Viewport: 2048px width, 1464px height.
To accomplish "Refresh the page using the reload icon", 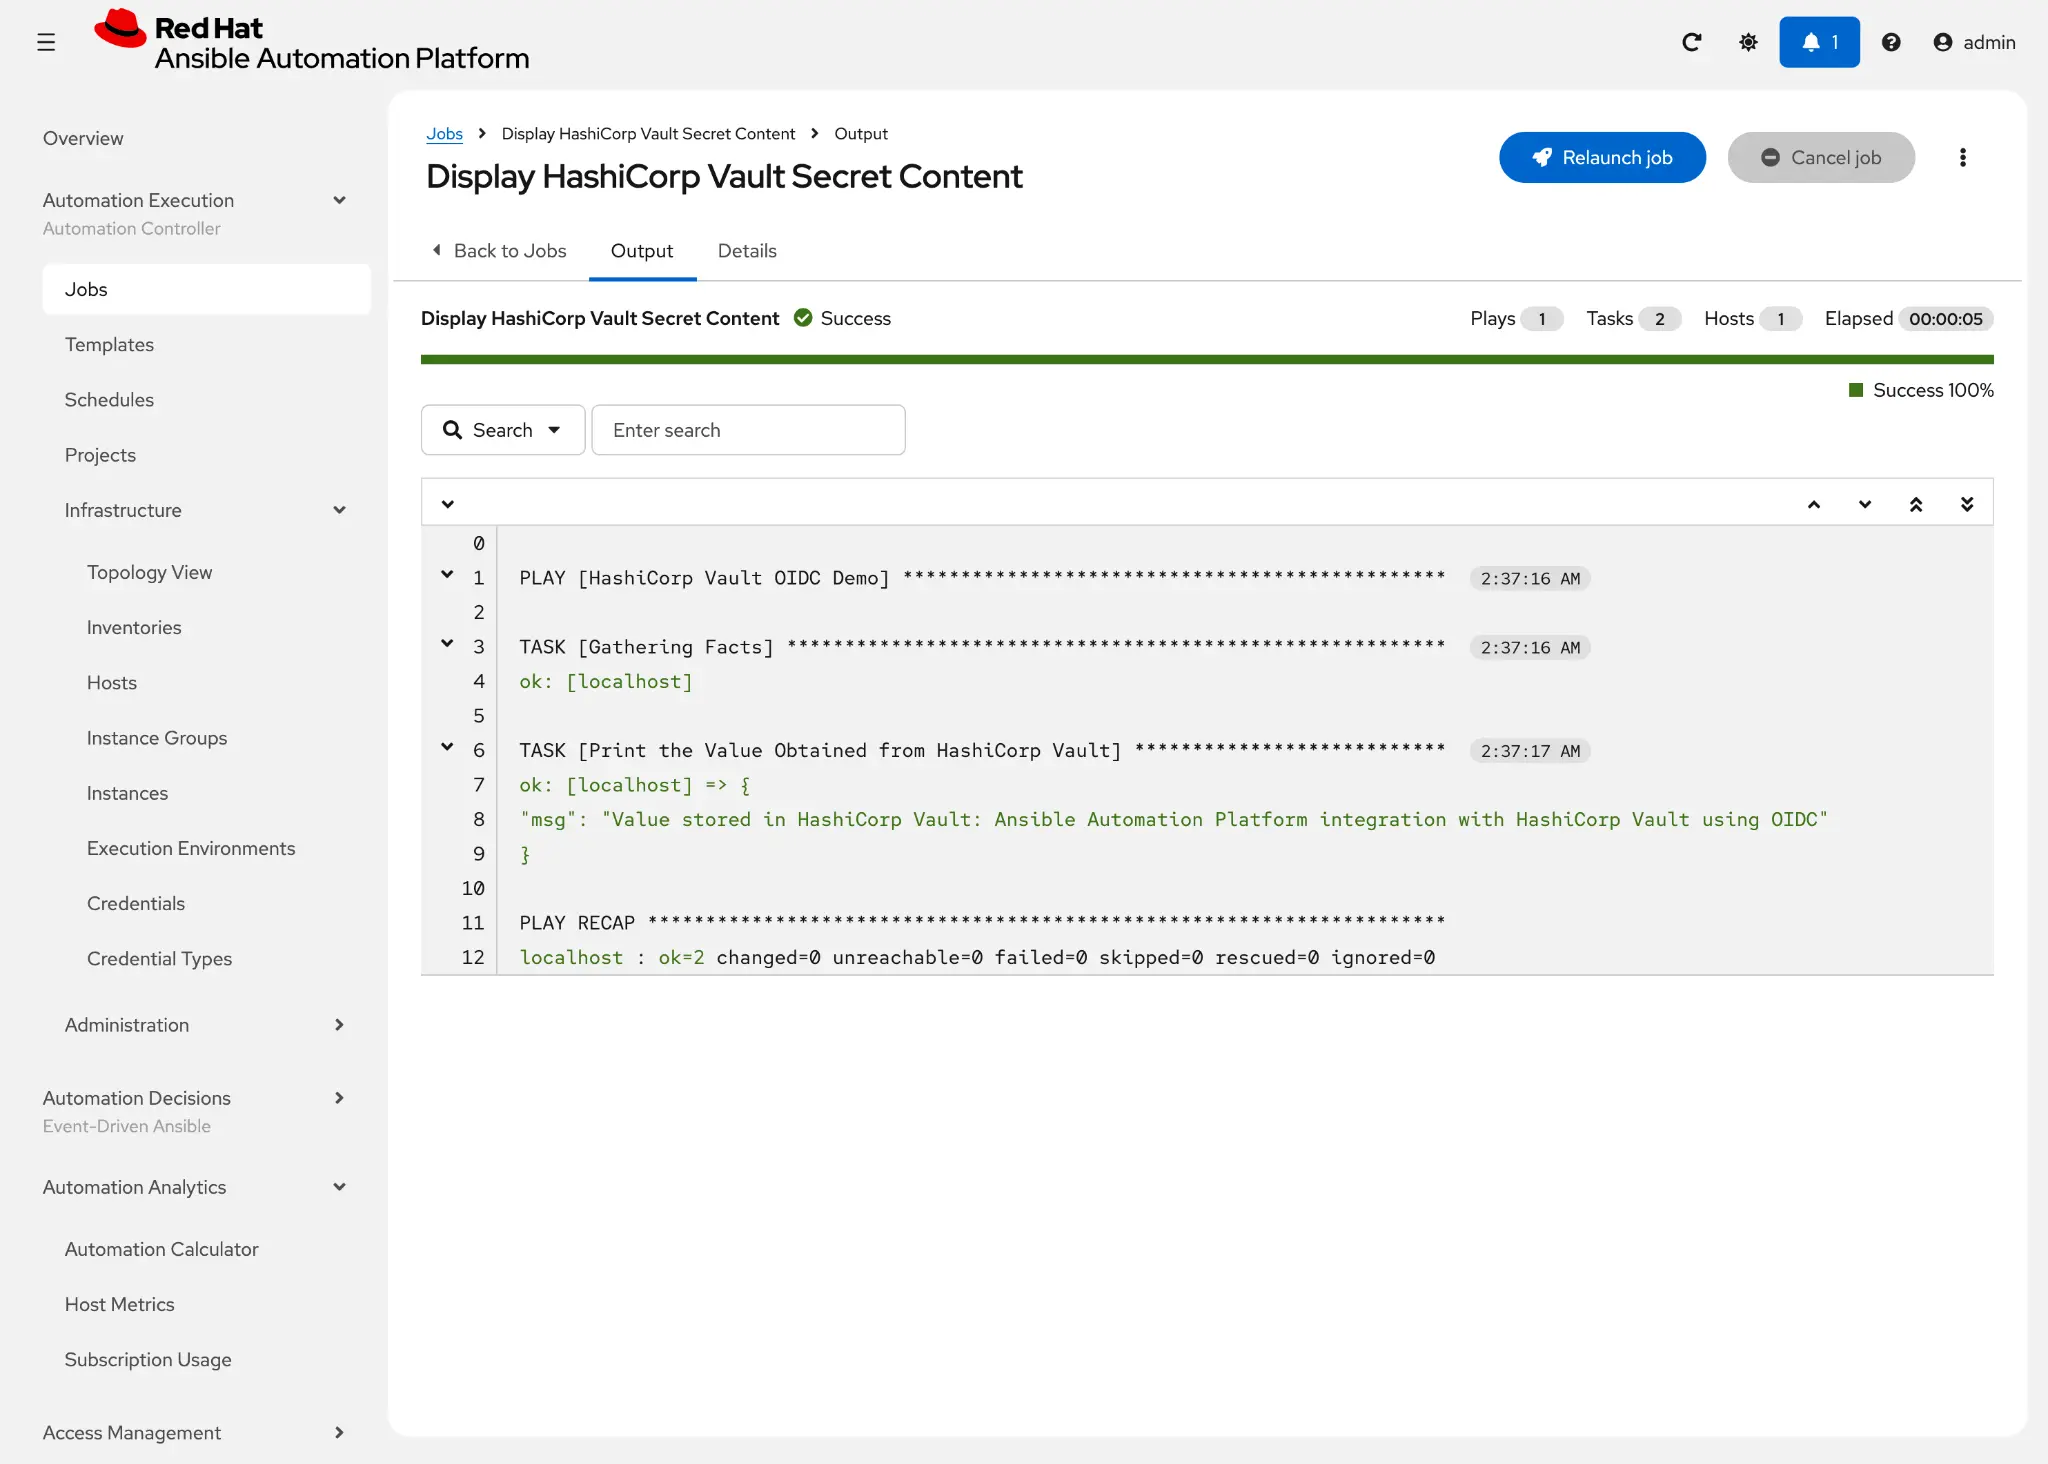I will click(1691, 42).
